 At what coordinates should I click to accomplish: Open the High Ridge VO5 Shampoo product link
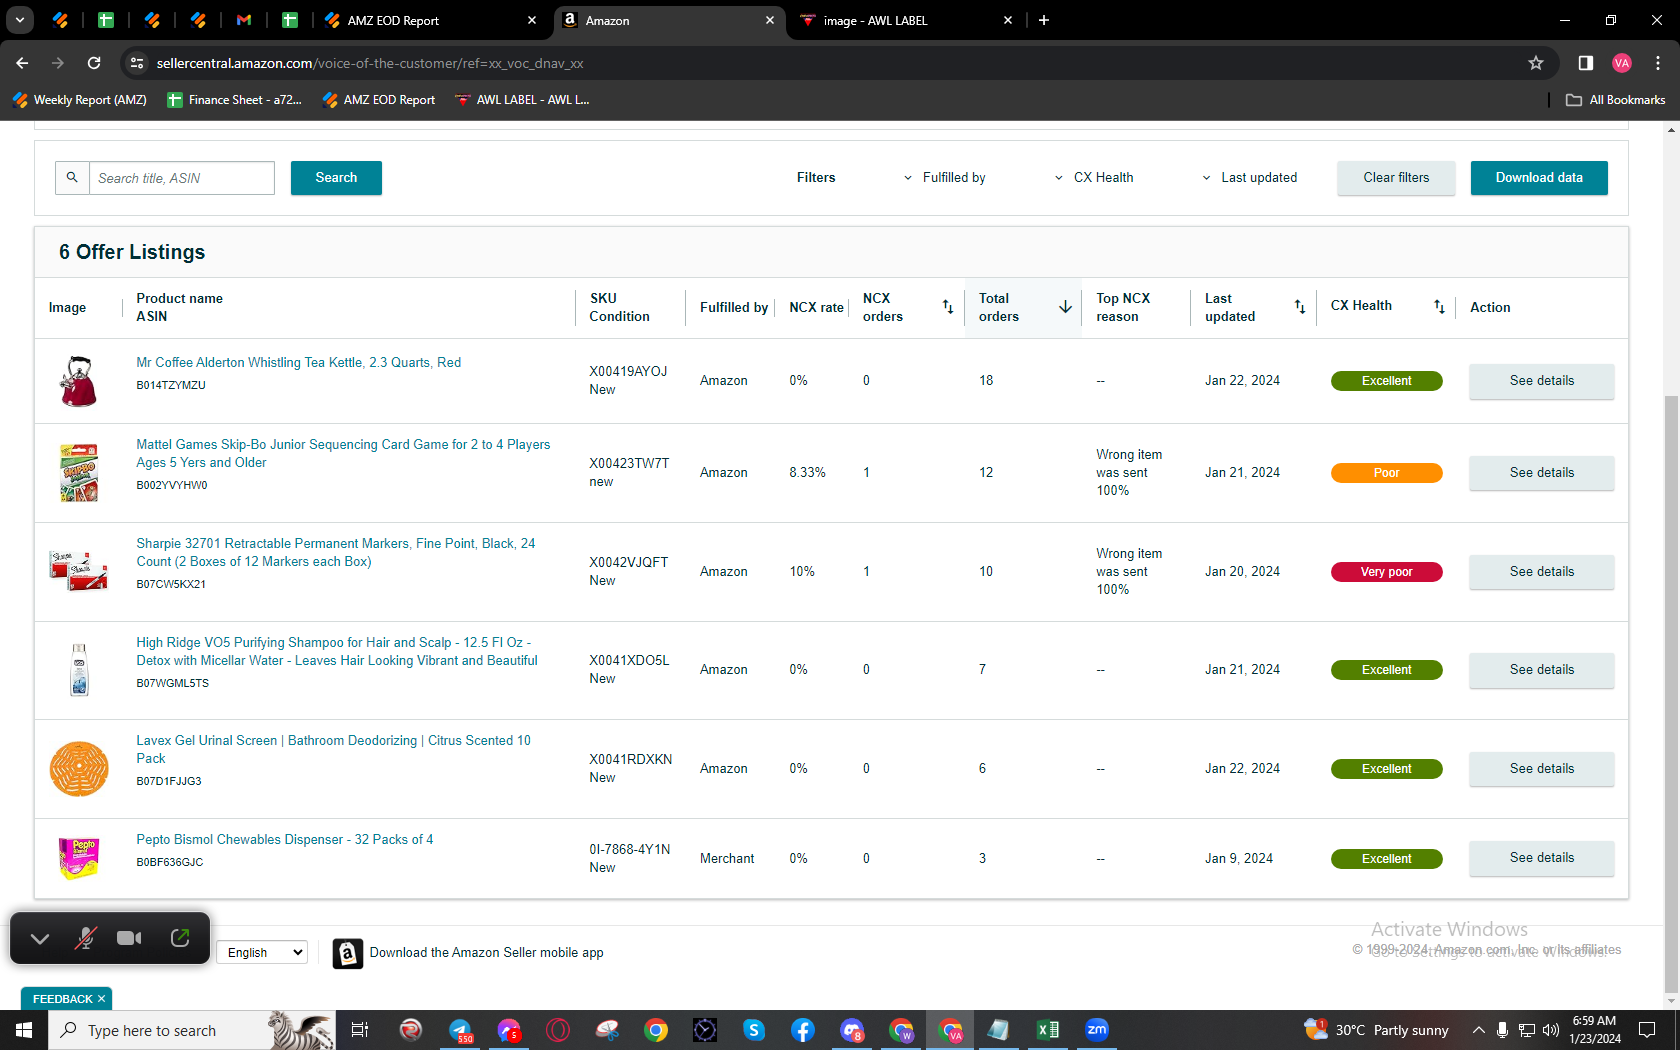click(x=337, y=652)
